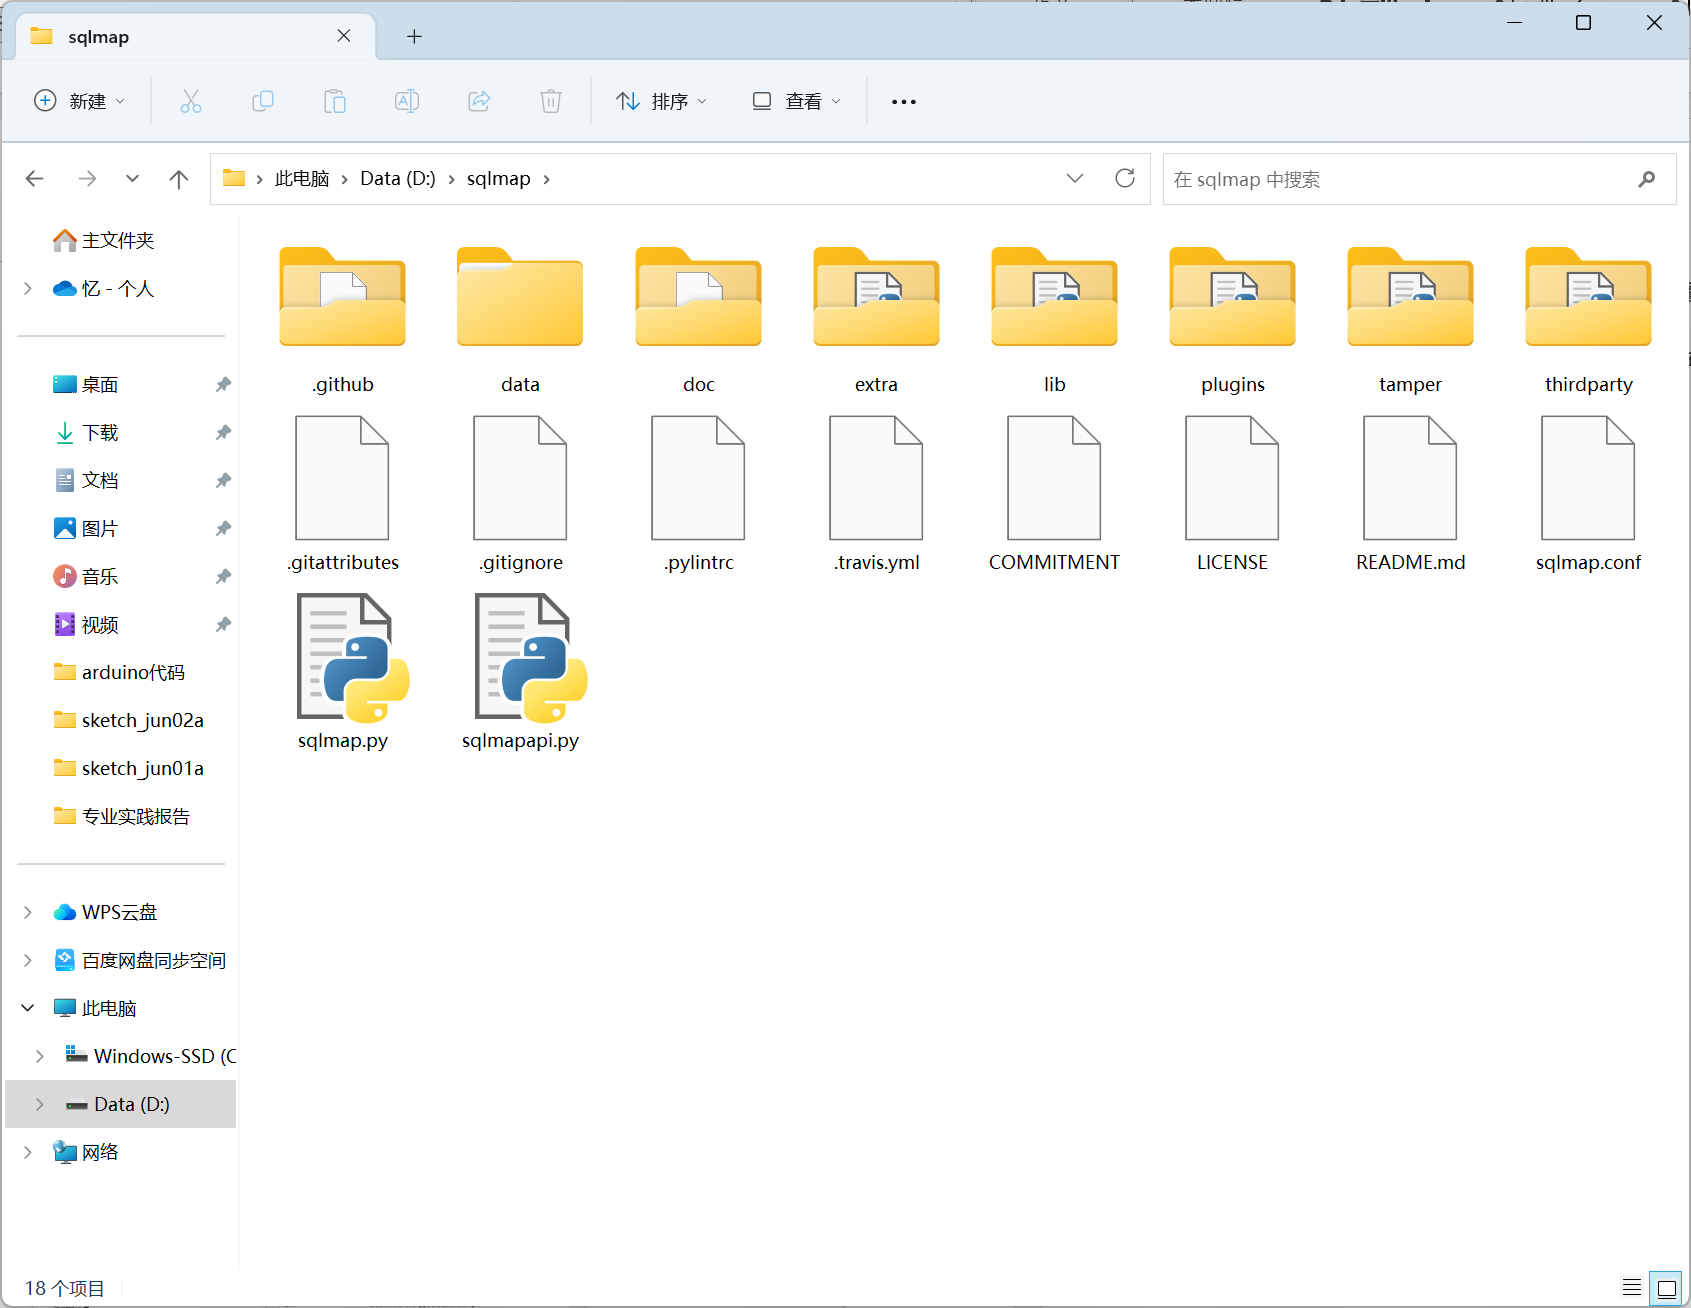Select the thirdparty folder
The height and width of the screenshot is (1308, 1691).
click(x=1589, y=320)
